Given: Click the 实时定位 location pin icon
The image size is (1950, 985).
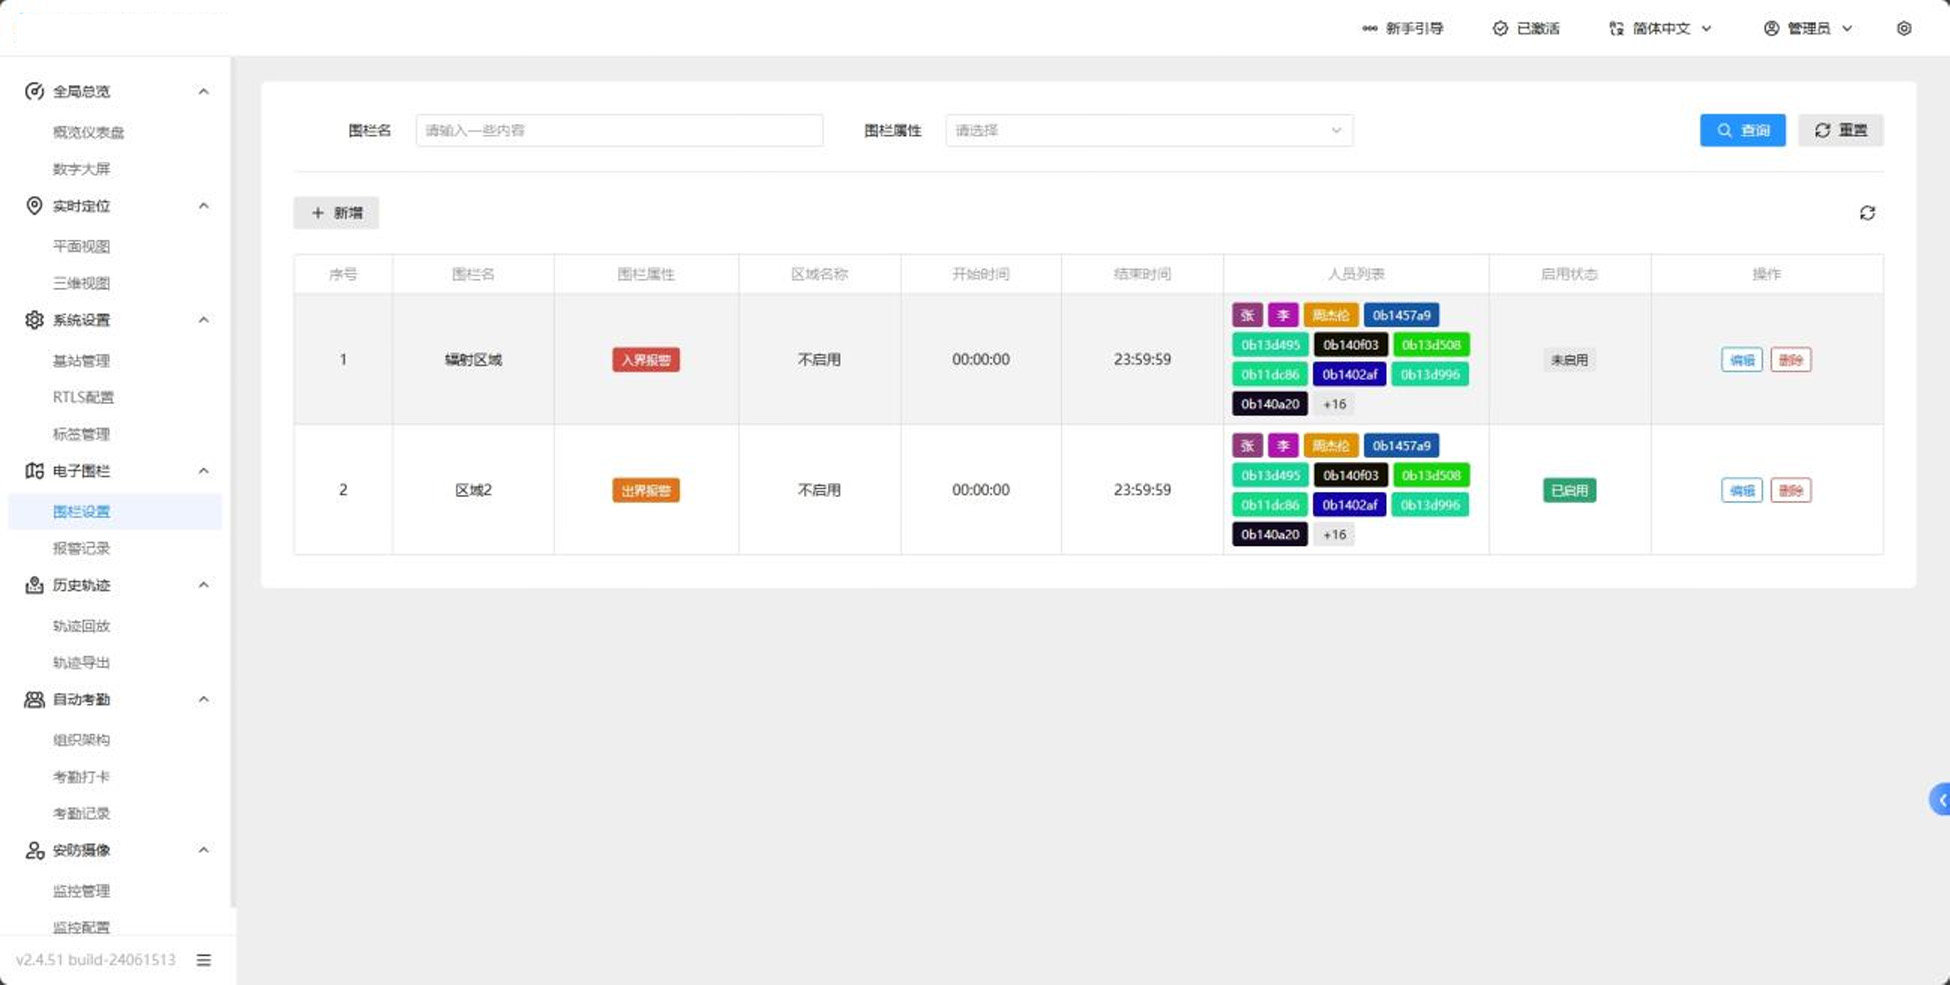Looking at the screenshot, I should [34, 206].
